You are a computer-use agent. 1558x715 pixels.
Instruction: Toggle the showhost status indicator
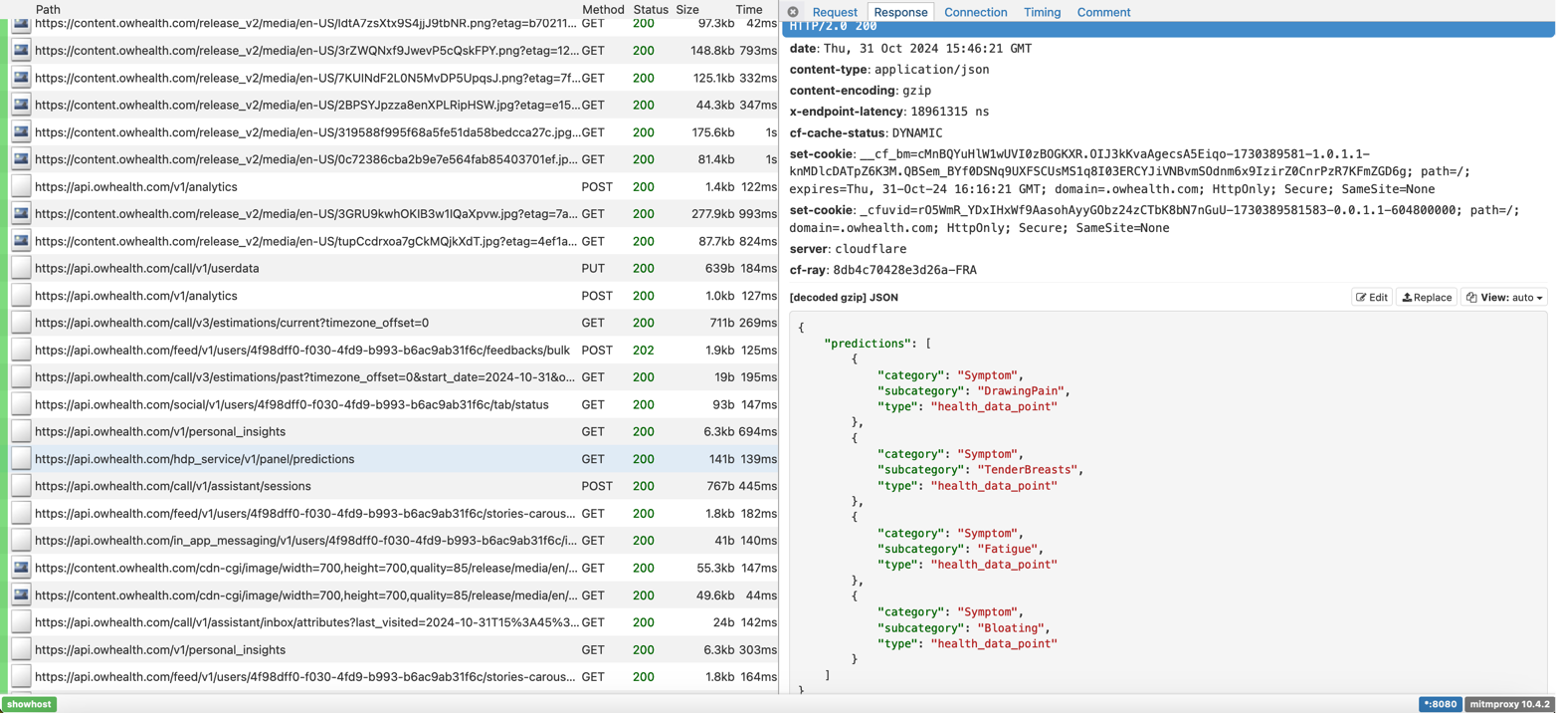(x=28, y=704)
